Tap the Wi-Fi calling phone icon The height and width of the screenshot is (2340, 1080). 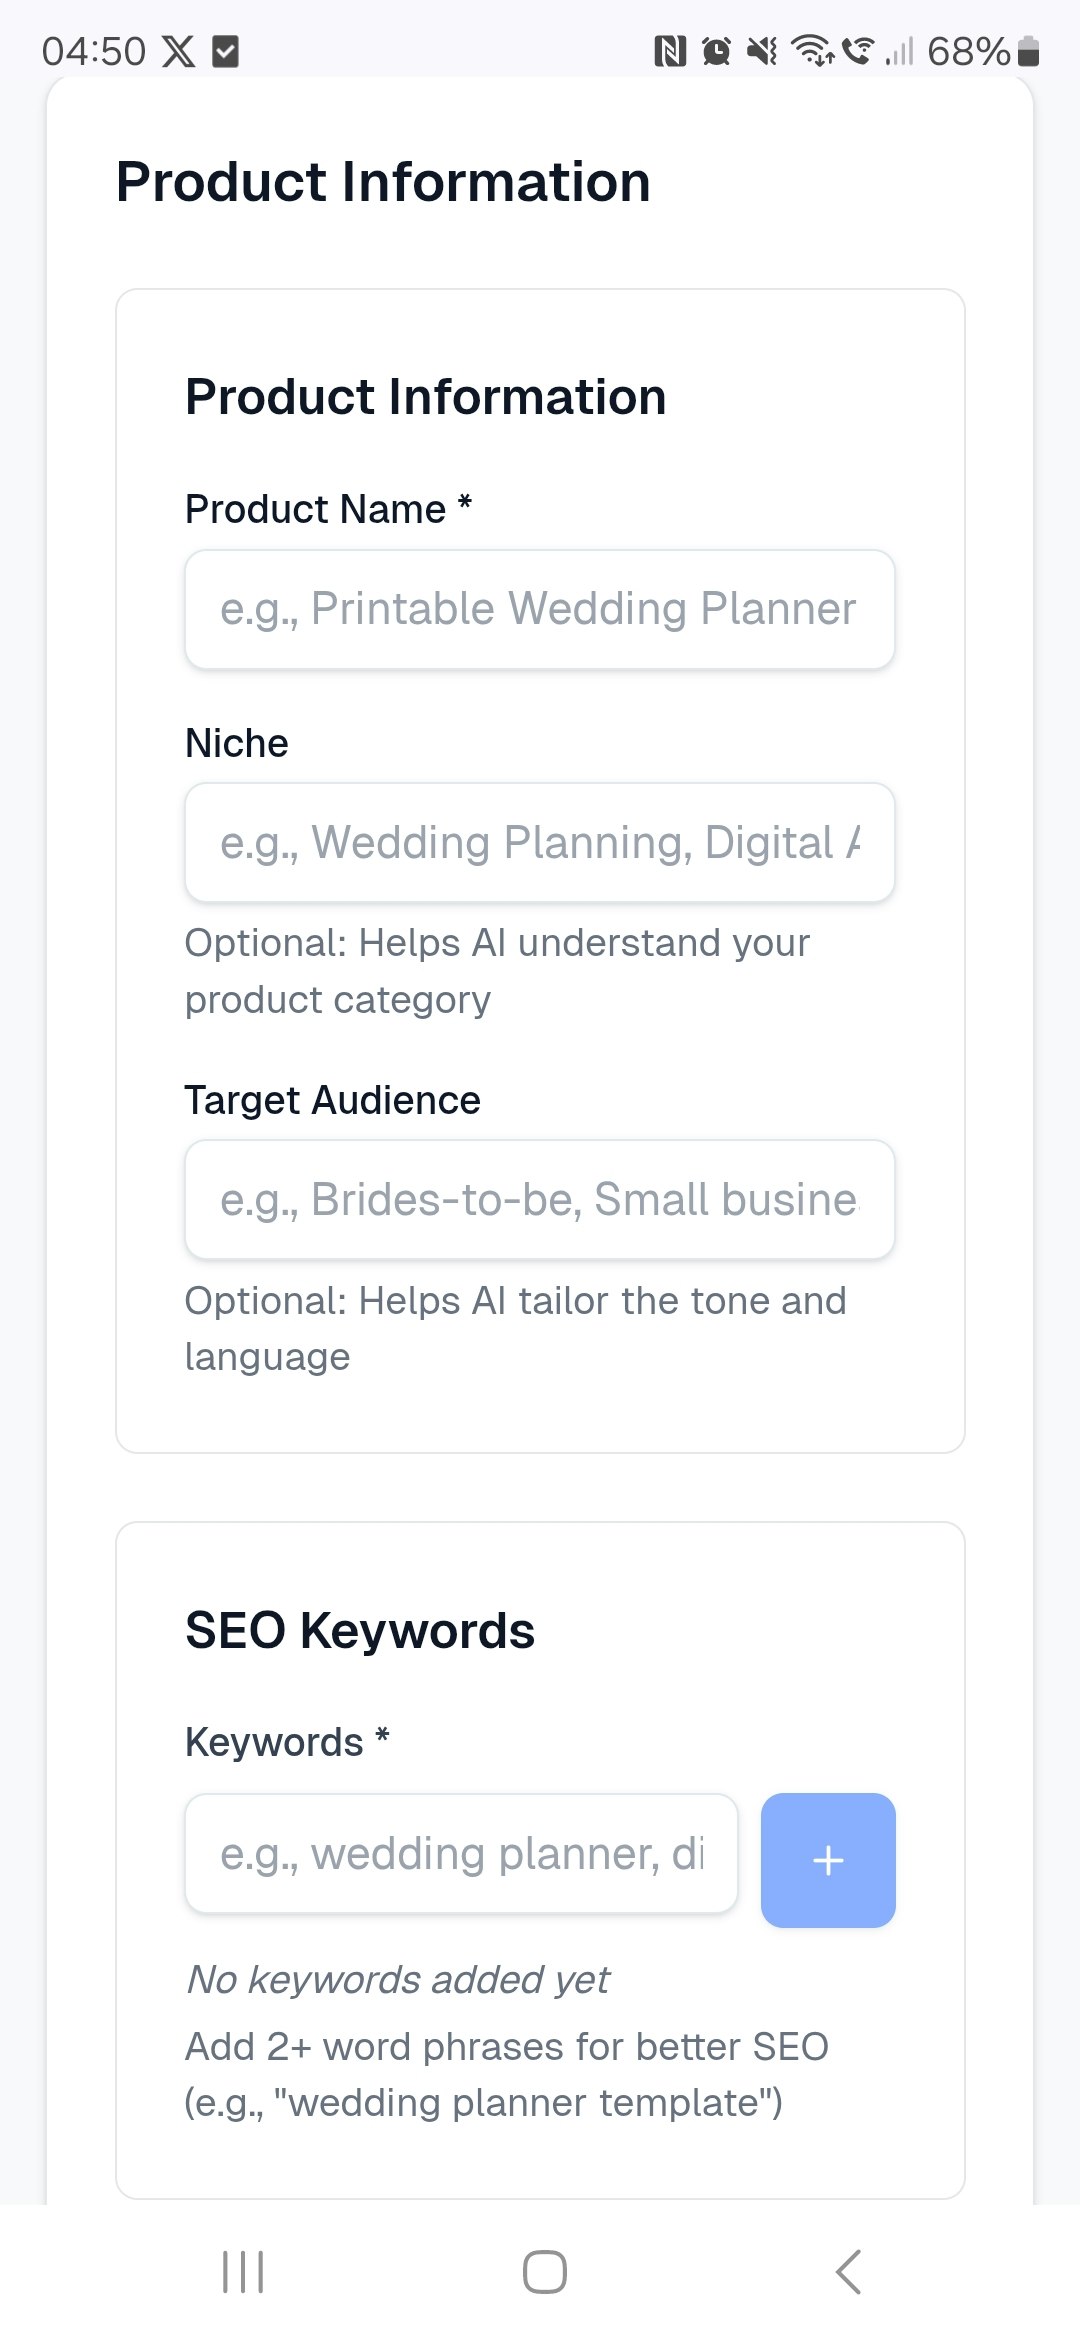858,51
